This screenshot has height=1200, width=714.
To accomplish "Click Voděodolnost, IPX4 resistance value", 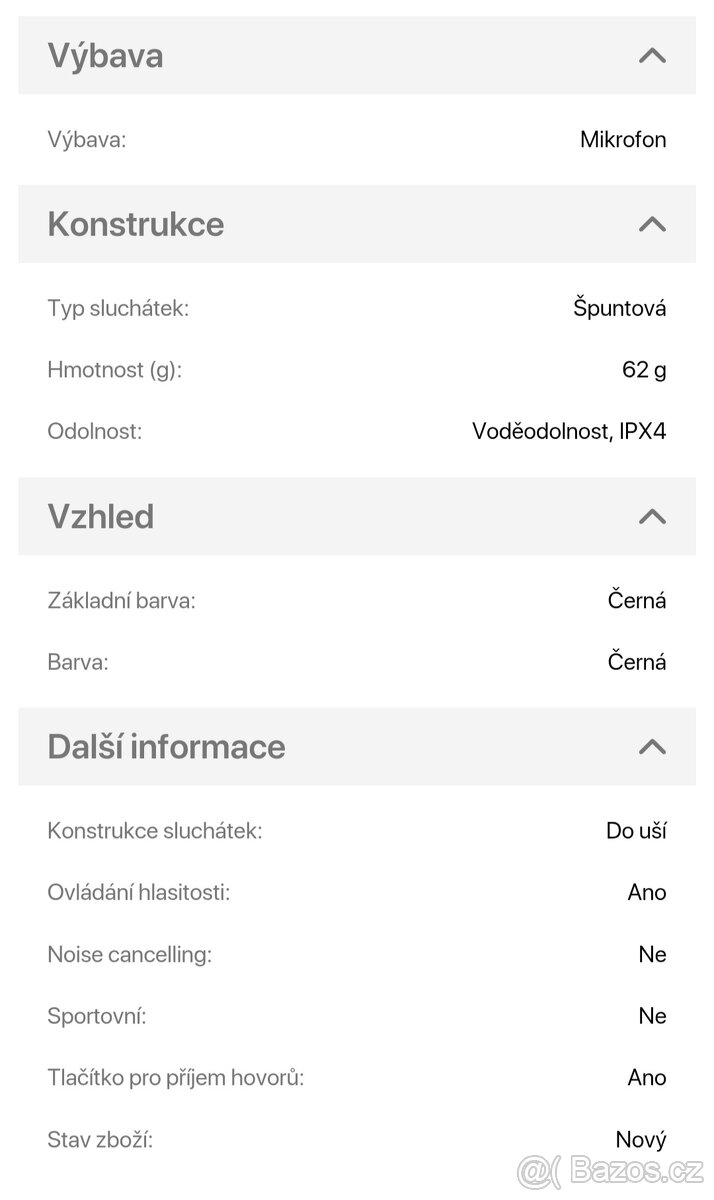I will 571,431.
